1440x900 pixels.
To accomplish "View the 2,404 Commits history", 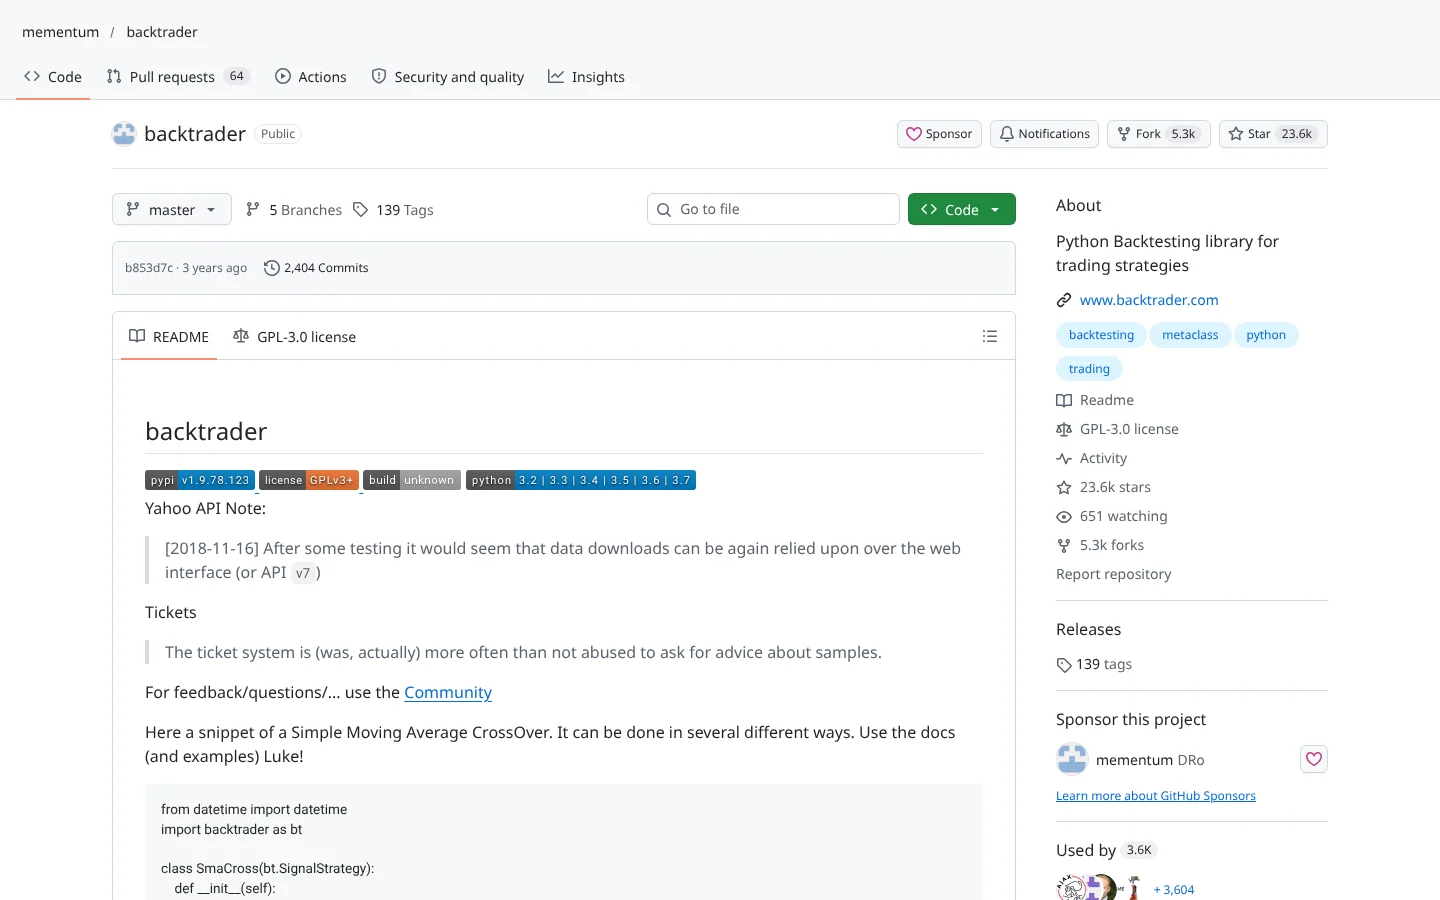I will point(316,268).
